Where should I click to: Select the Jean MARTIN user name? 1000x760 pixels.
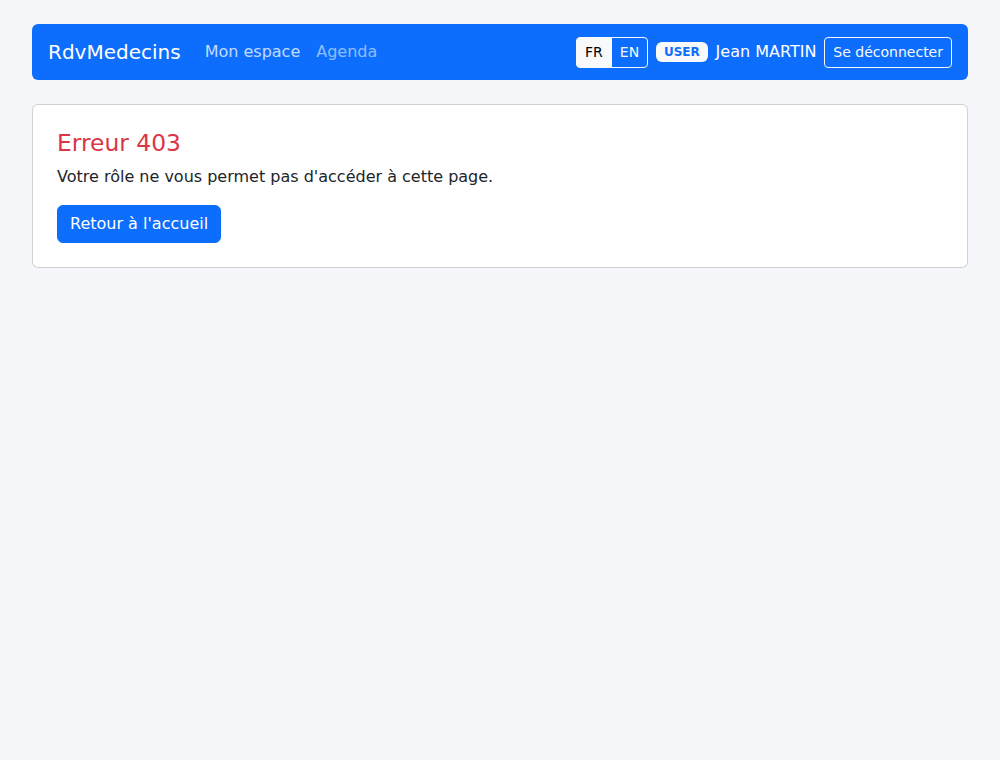[x=765, y=52]
